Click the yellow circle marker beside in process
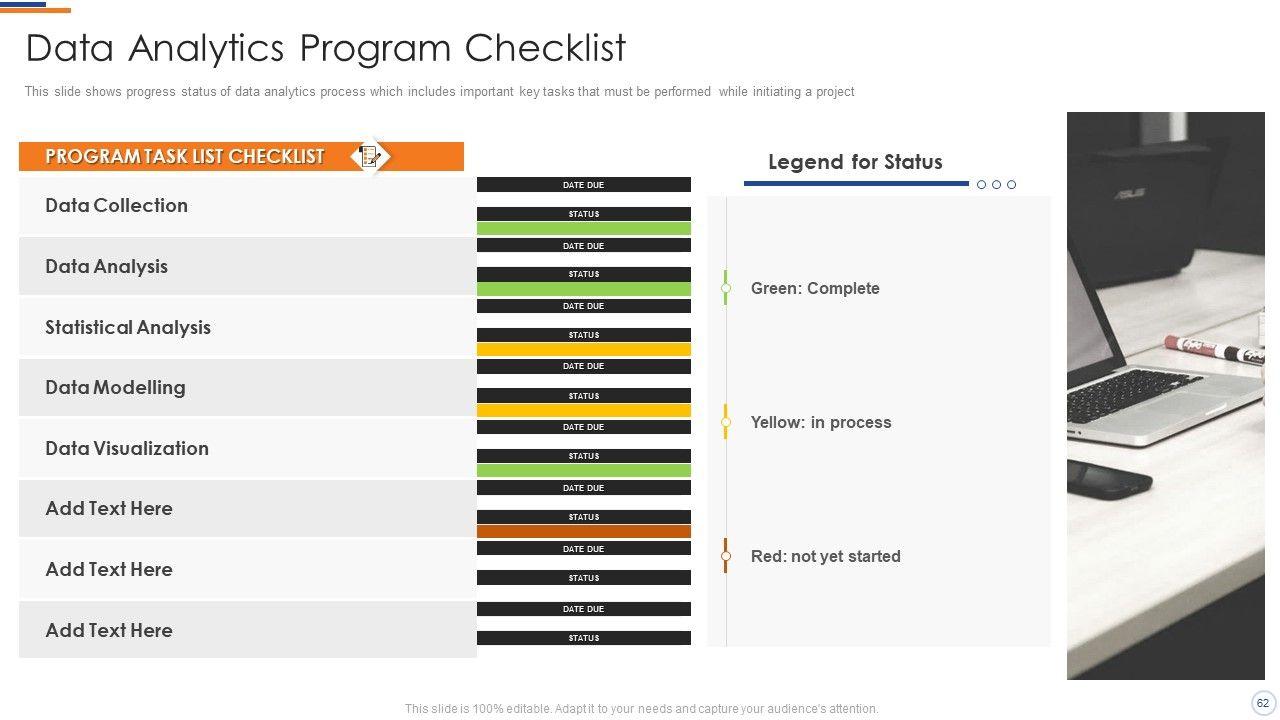The image size is (1280, 720). tap(726, 422)
